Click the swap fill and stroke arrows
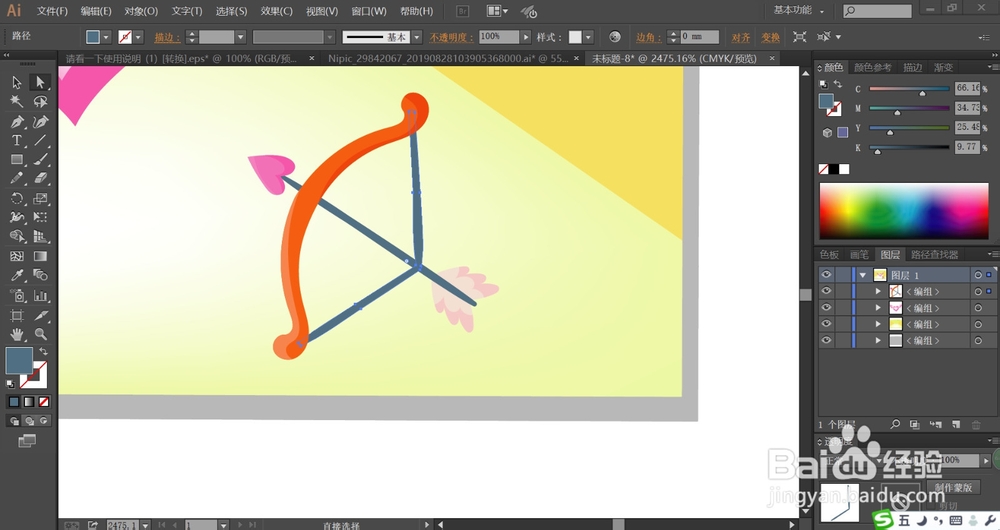This screenshot has width=1000, height=530. [x=43, y=352]
